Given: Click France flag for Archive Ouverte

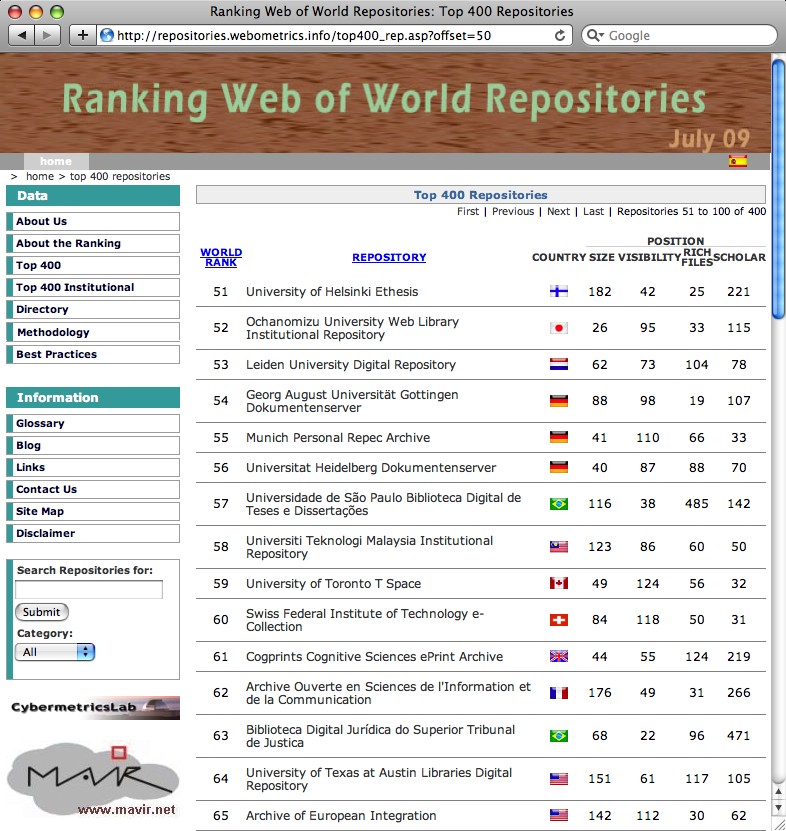Looking at the screenshot, I should click(x=559, y=693).
